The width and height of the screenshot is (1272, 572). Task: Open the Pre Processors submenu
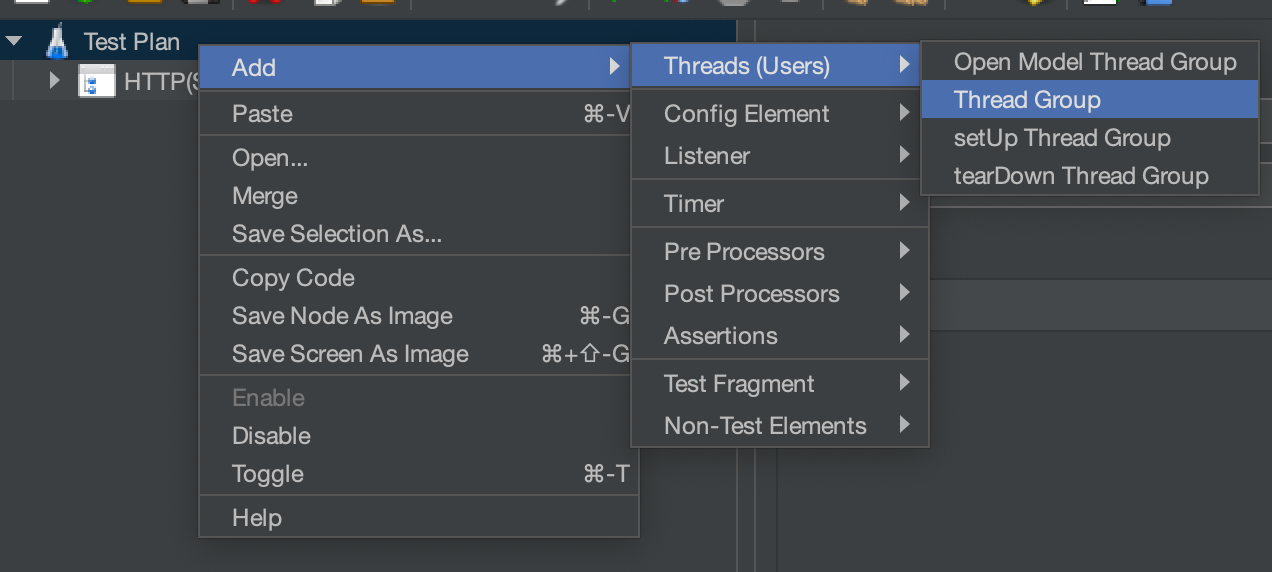[744, 252]
